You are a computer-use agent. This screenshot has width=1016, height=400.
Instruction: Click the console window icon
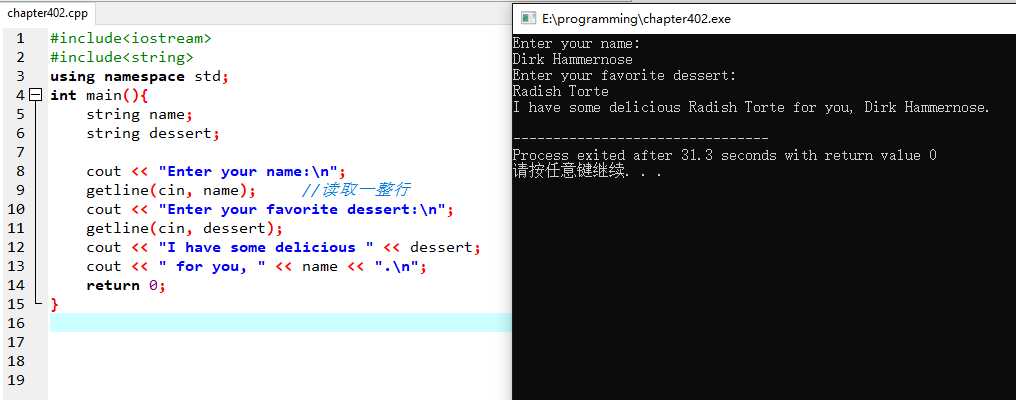529,18
